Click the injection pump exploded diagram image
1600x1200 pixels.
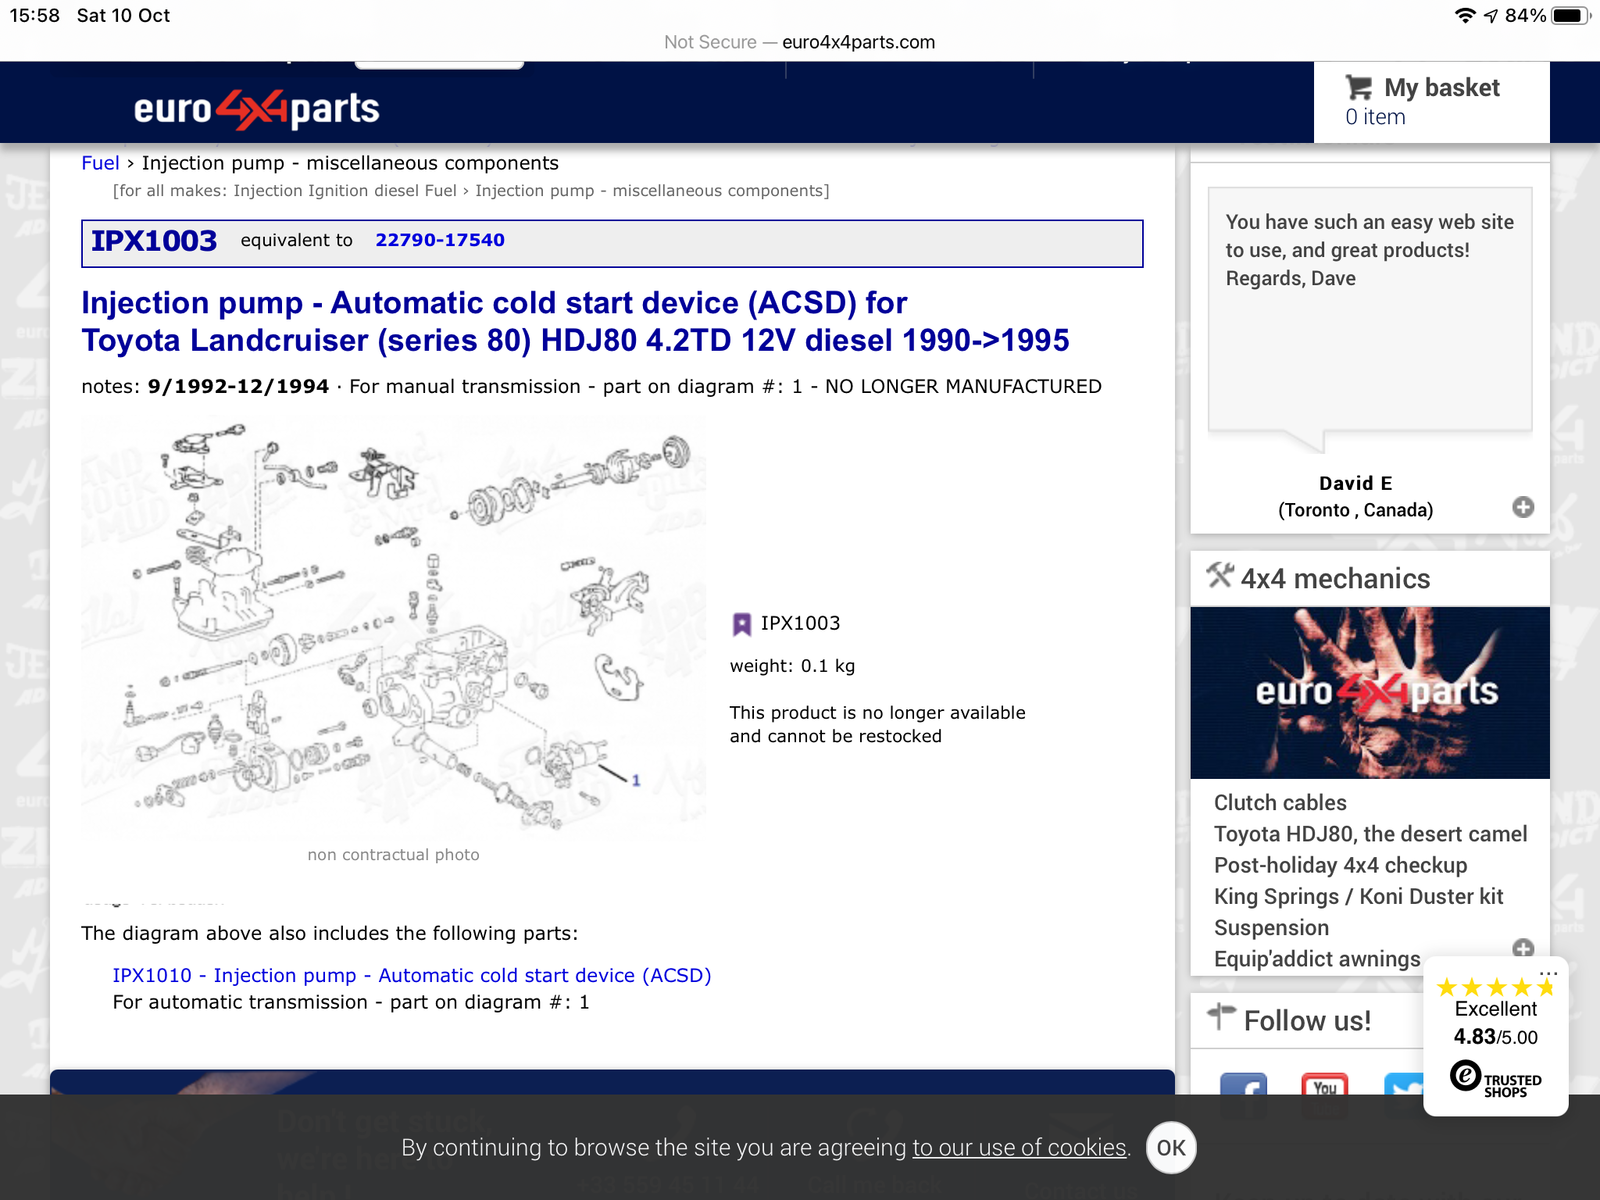394,627
